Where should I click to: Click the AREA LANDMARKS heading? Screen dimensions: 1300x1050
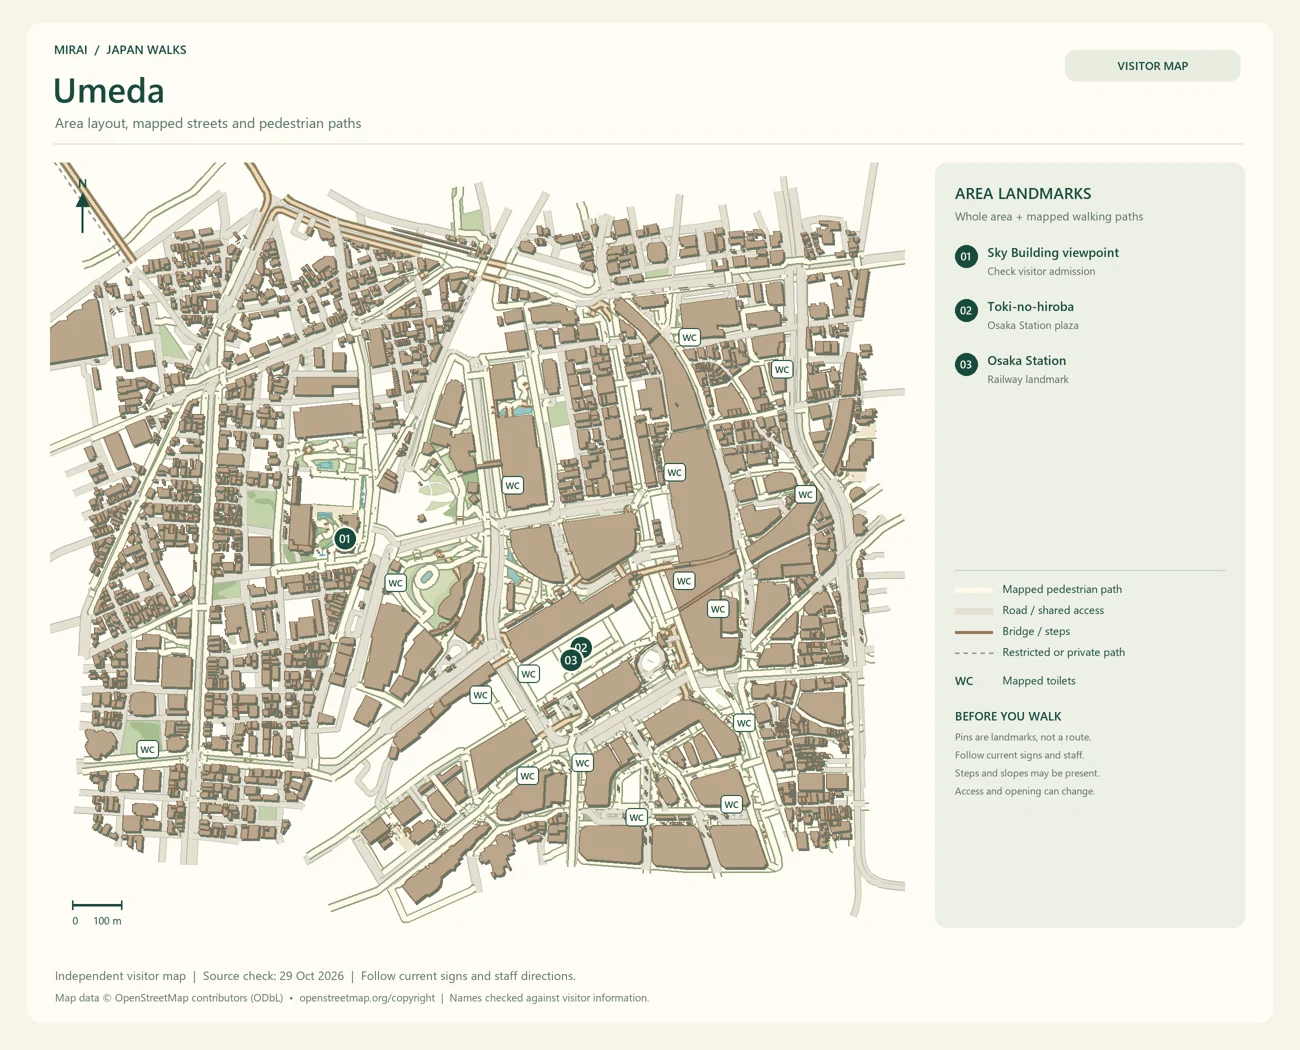(x=1023, y=194)
